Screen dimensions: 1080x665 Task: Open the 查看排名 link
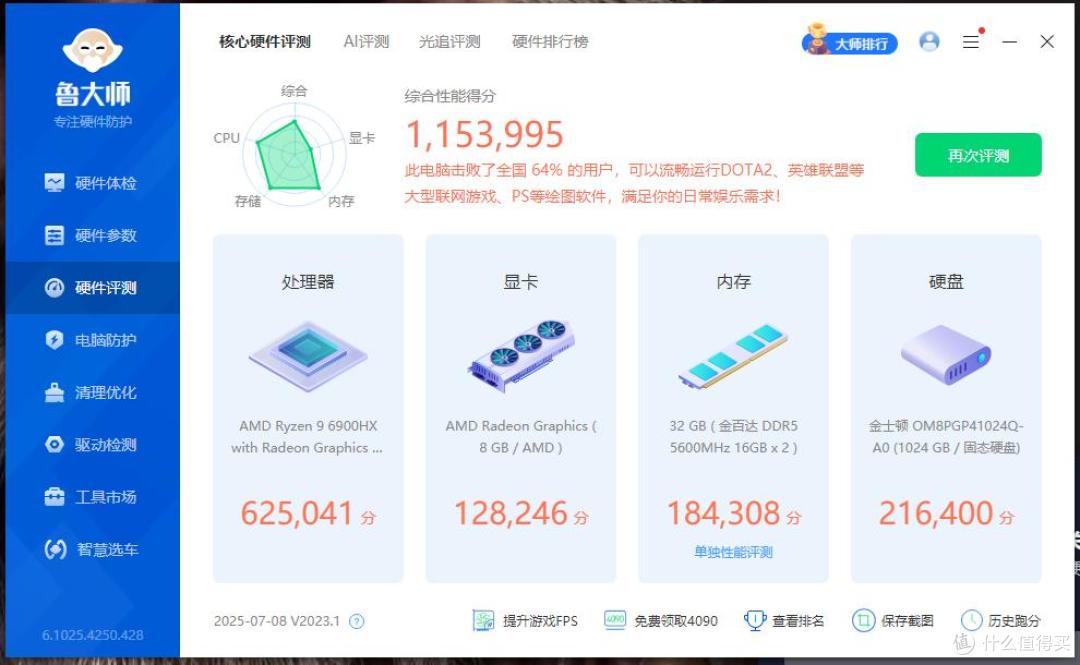pos(798,621)
